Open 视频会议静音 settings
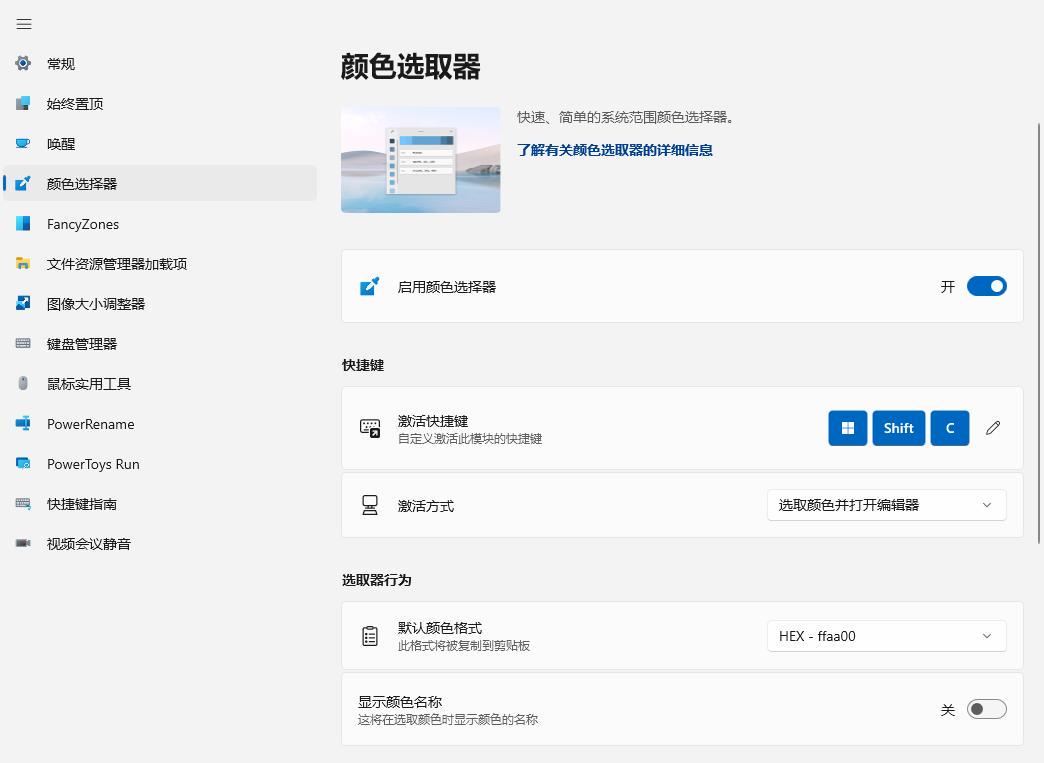 (x=160, y=543)
